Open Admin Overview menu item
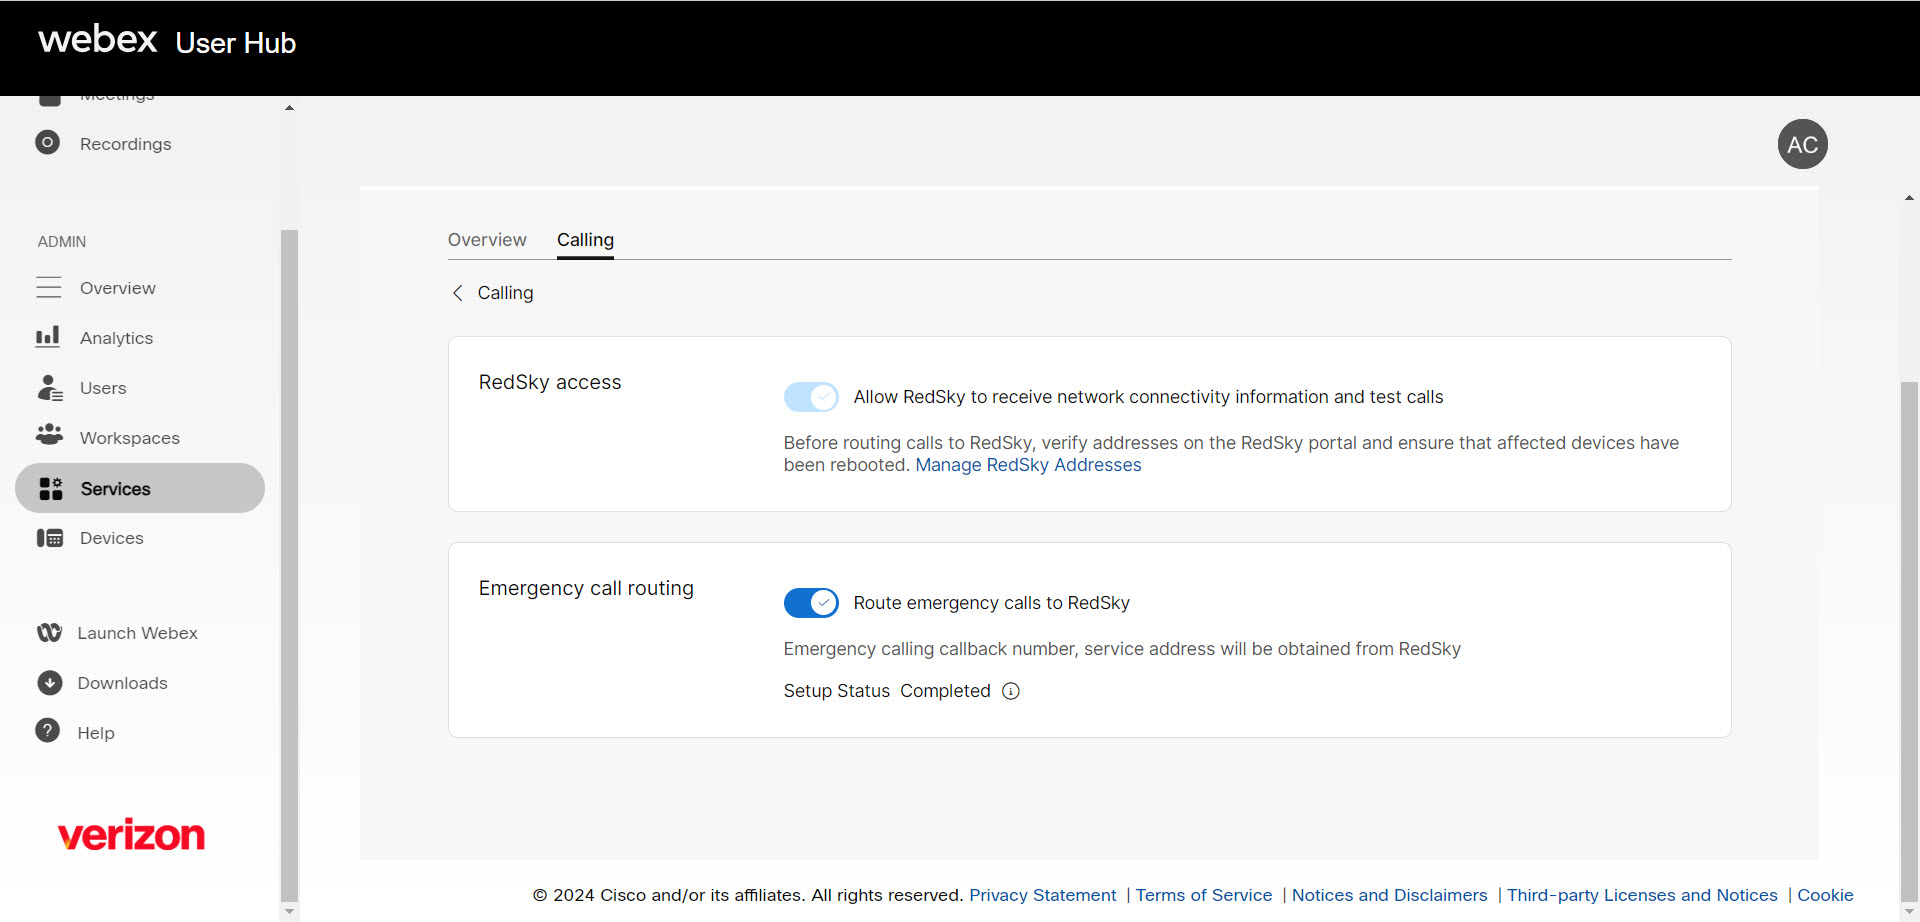Image resolution: width=1920 pixels, height=922 pixels. [118, 288]
